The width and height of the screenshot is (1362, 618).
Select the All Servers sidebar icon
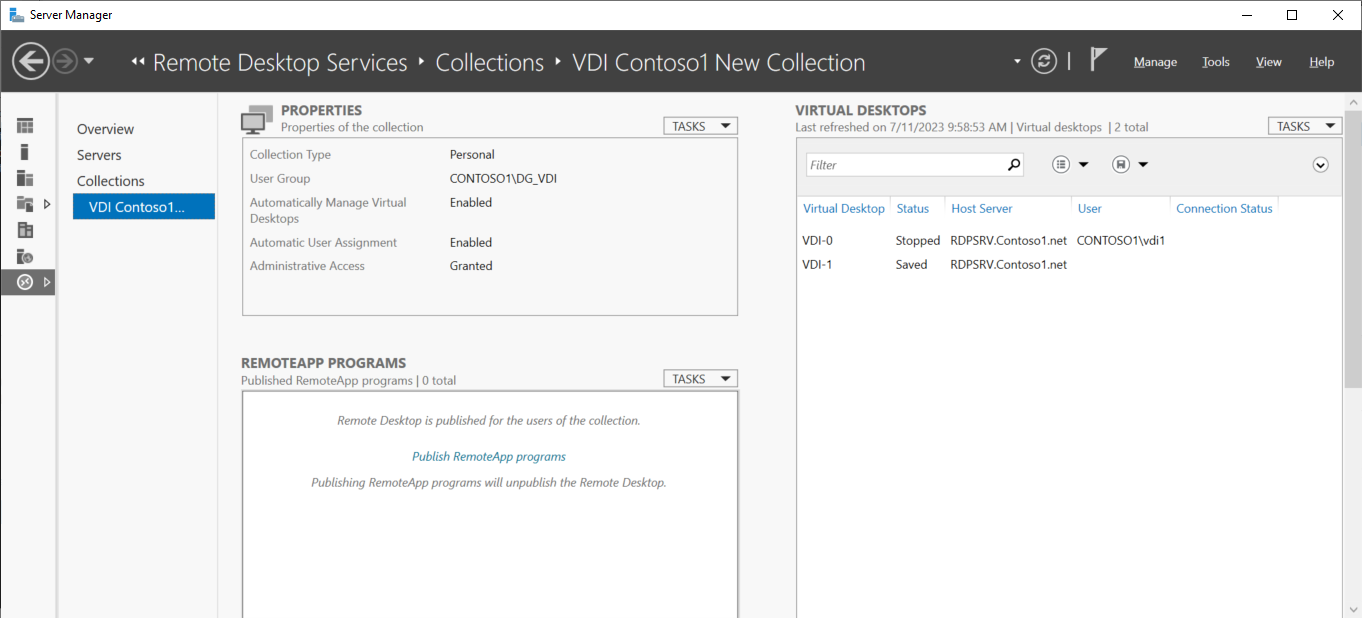(x=25, y=178)
